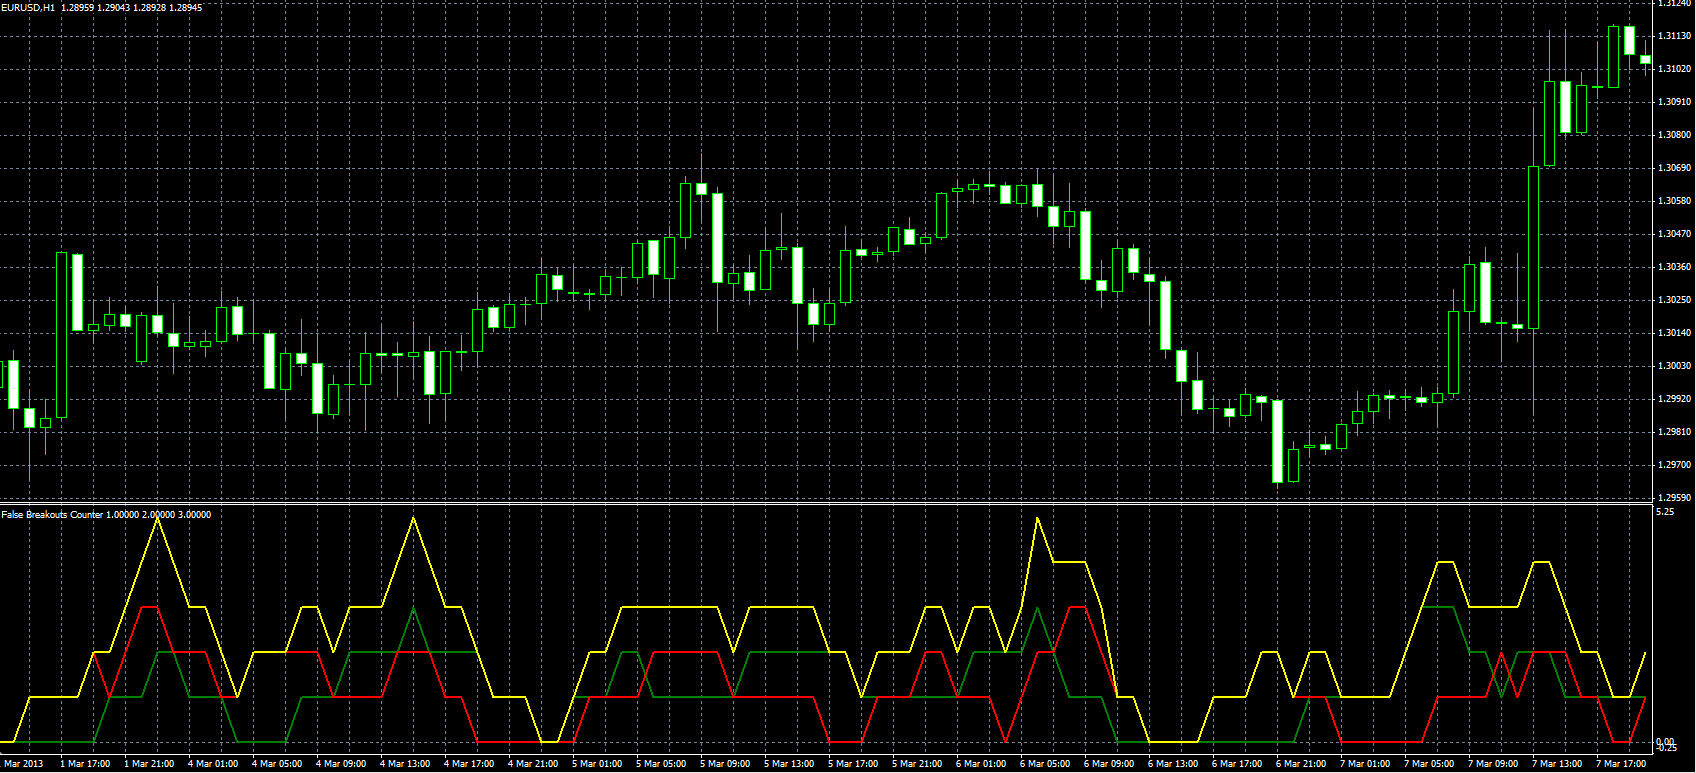This screenshot has width=1696, height=773.
Task: Click the 6 Mar 05:00 time label
Action: click(1045, 764)
